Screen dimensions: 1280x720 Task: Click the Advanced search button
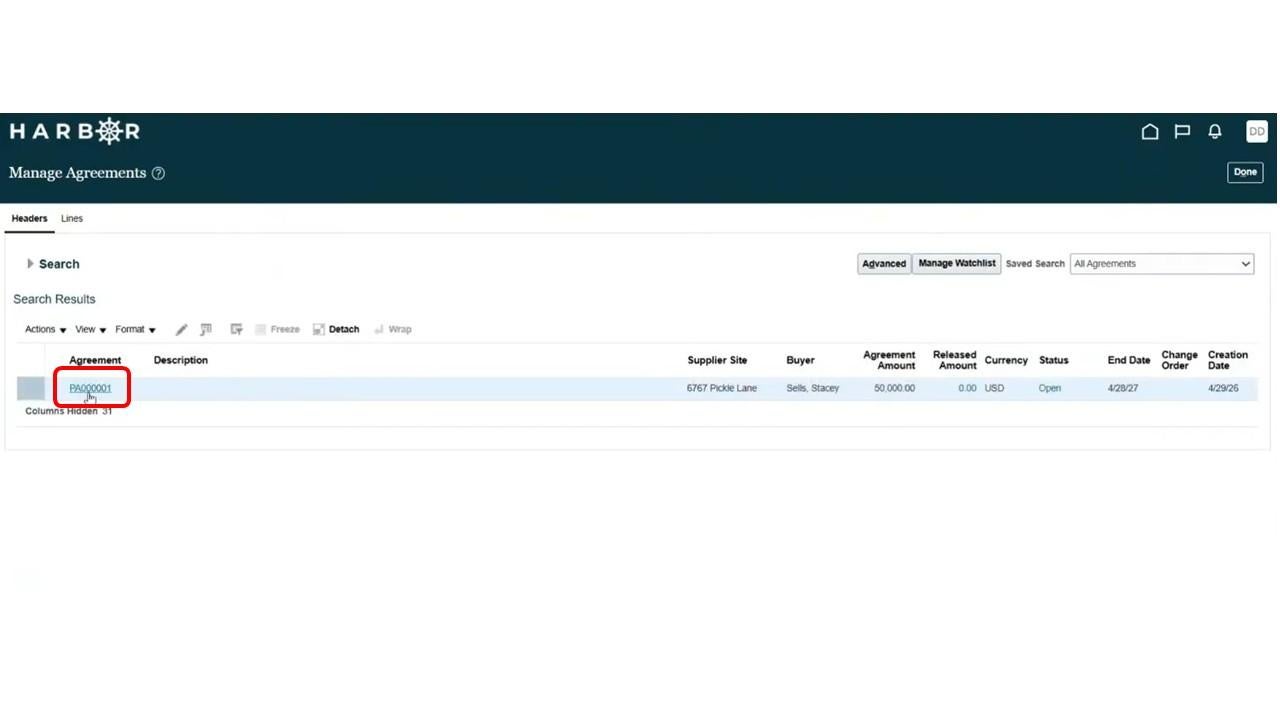tap(884, 264)
